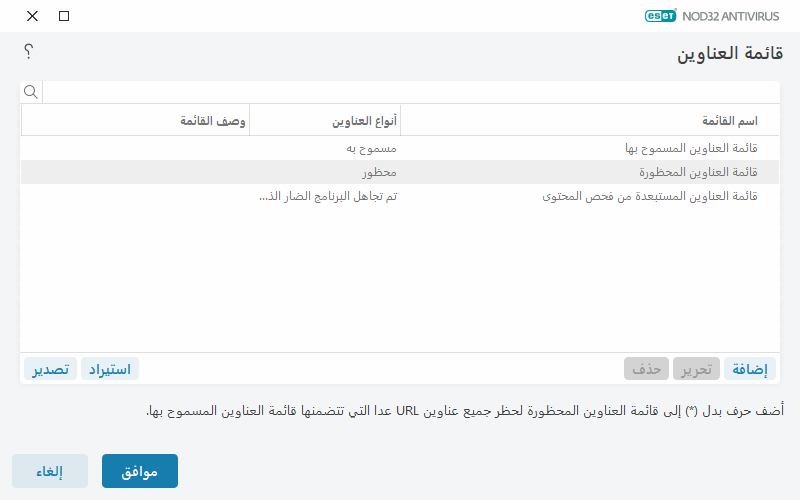Sort by the وصف القائمة column header
Viewport: 800px width, 500px height.
(x=135, y=121)
